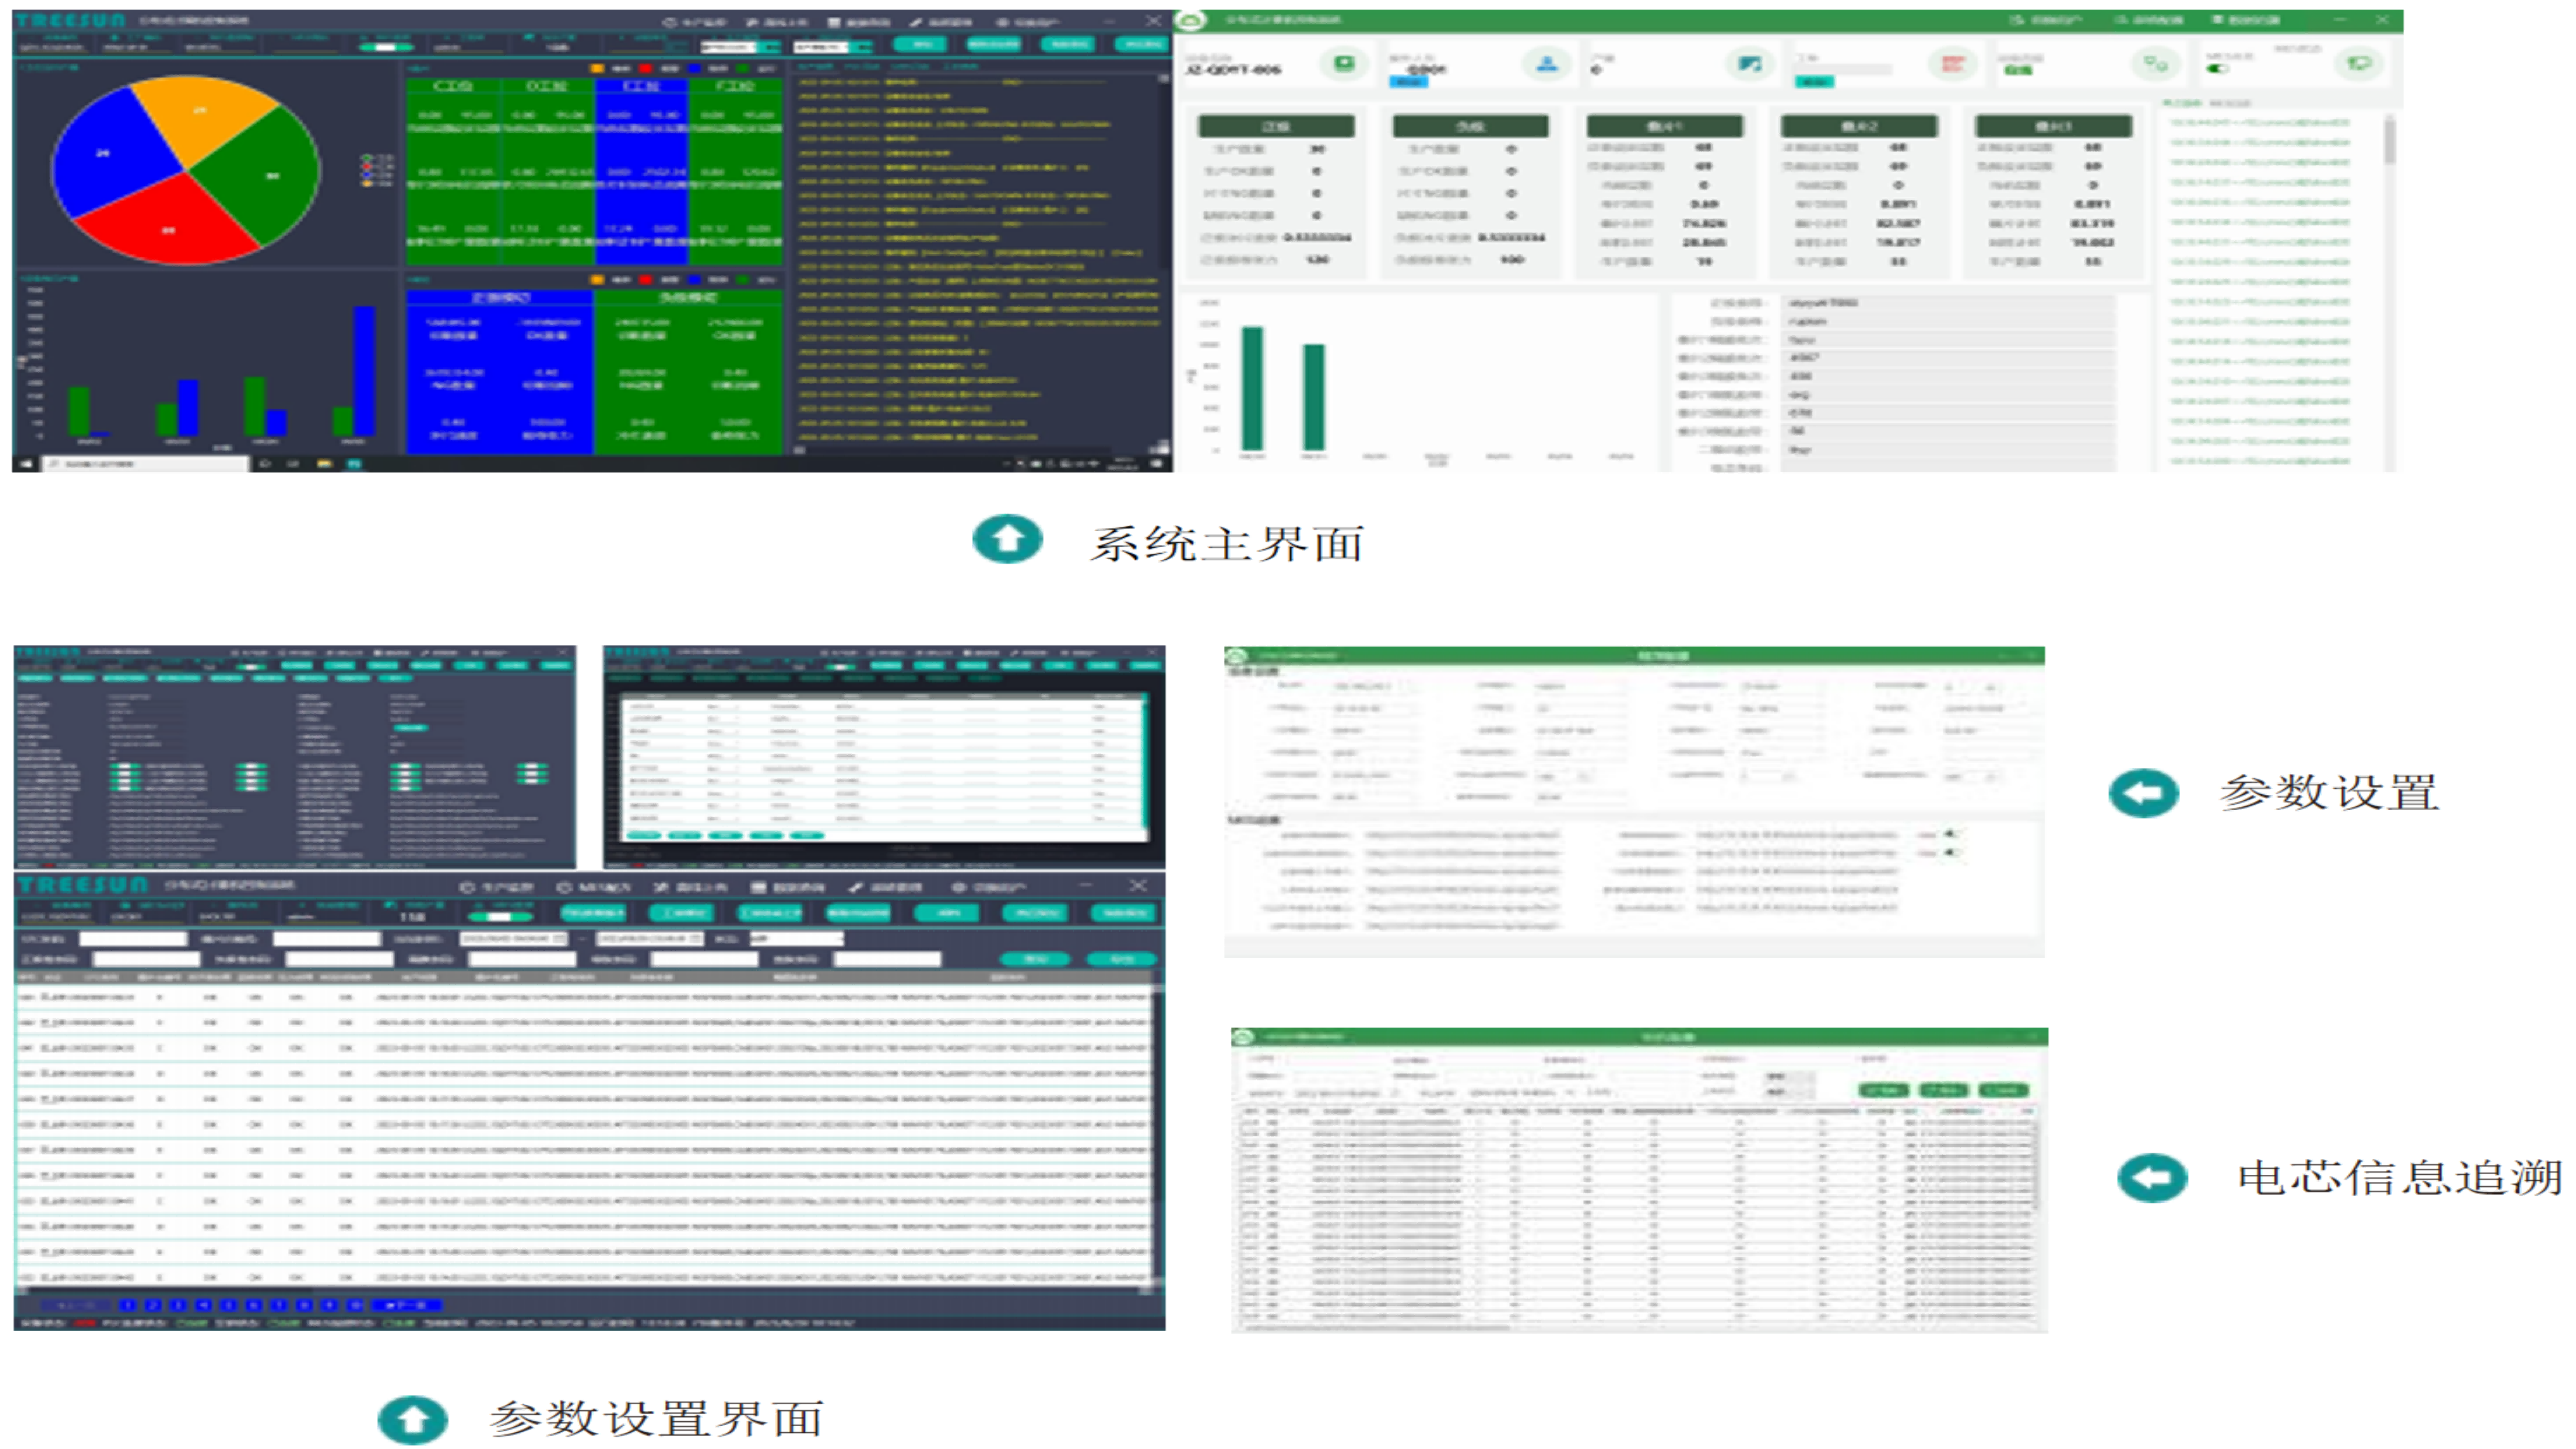Screen dimensions: 2576x1449
Task: Click the teal query button right of filter fields
Action: pyautogui.click(x=1035, y=960)
